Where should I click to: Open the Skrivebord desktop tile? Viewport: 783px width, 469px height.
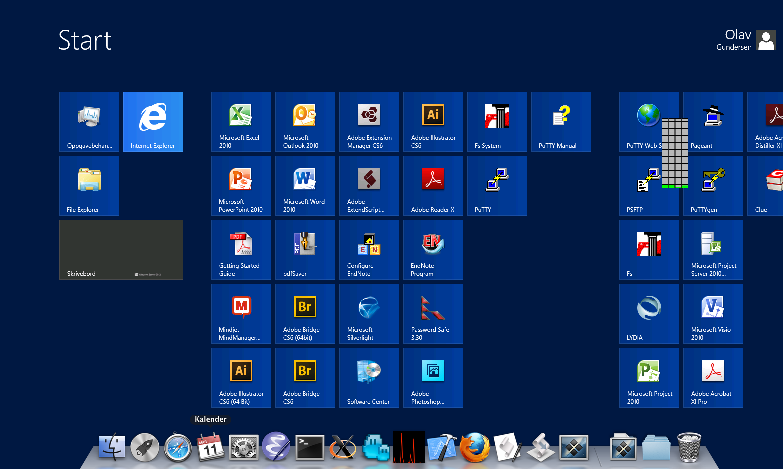click(121, 250)
